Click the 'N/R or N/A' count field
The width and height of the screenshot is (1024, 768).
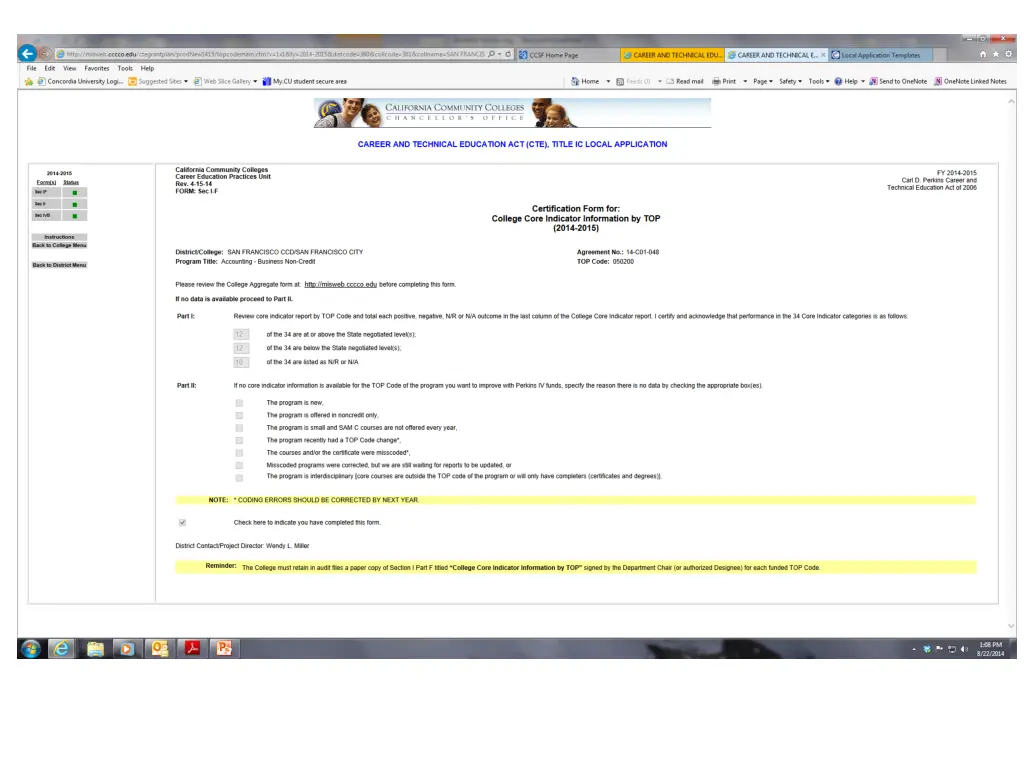241,362
